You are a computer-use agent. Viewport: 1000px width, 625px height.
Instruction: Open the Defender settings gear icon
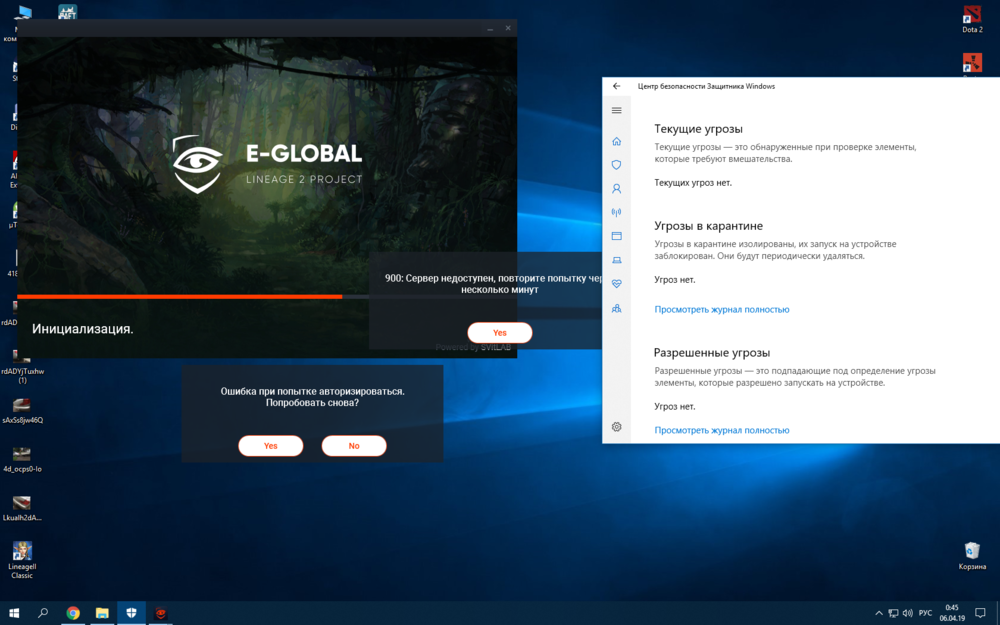pos(616,427)
